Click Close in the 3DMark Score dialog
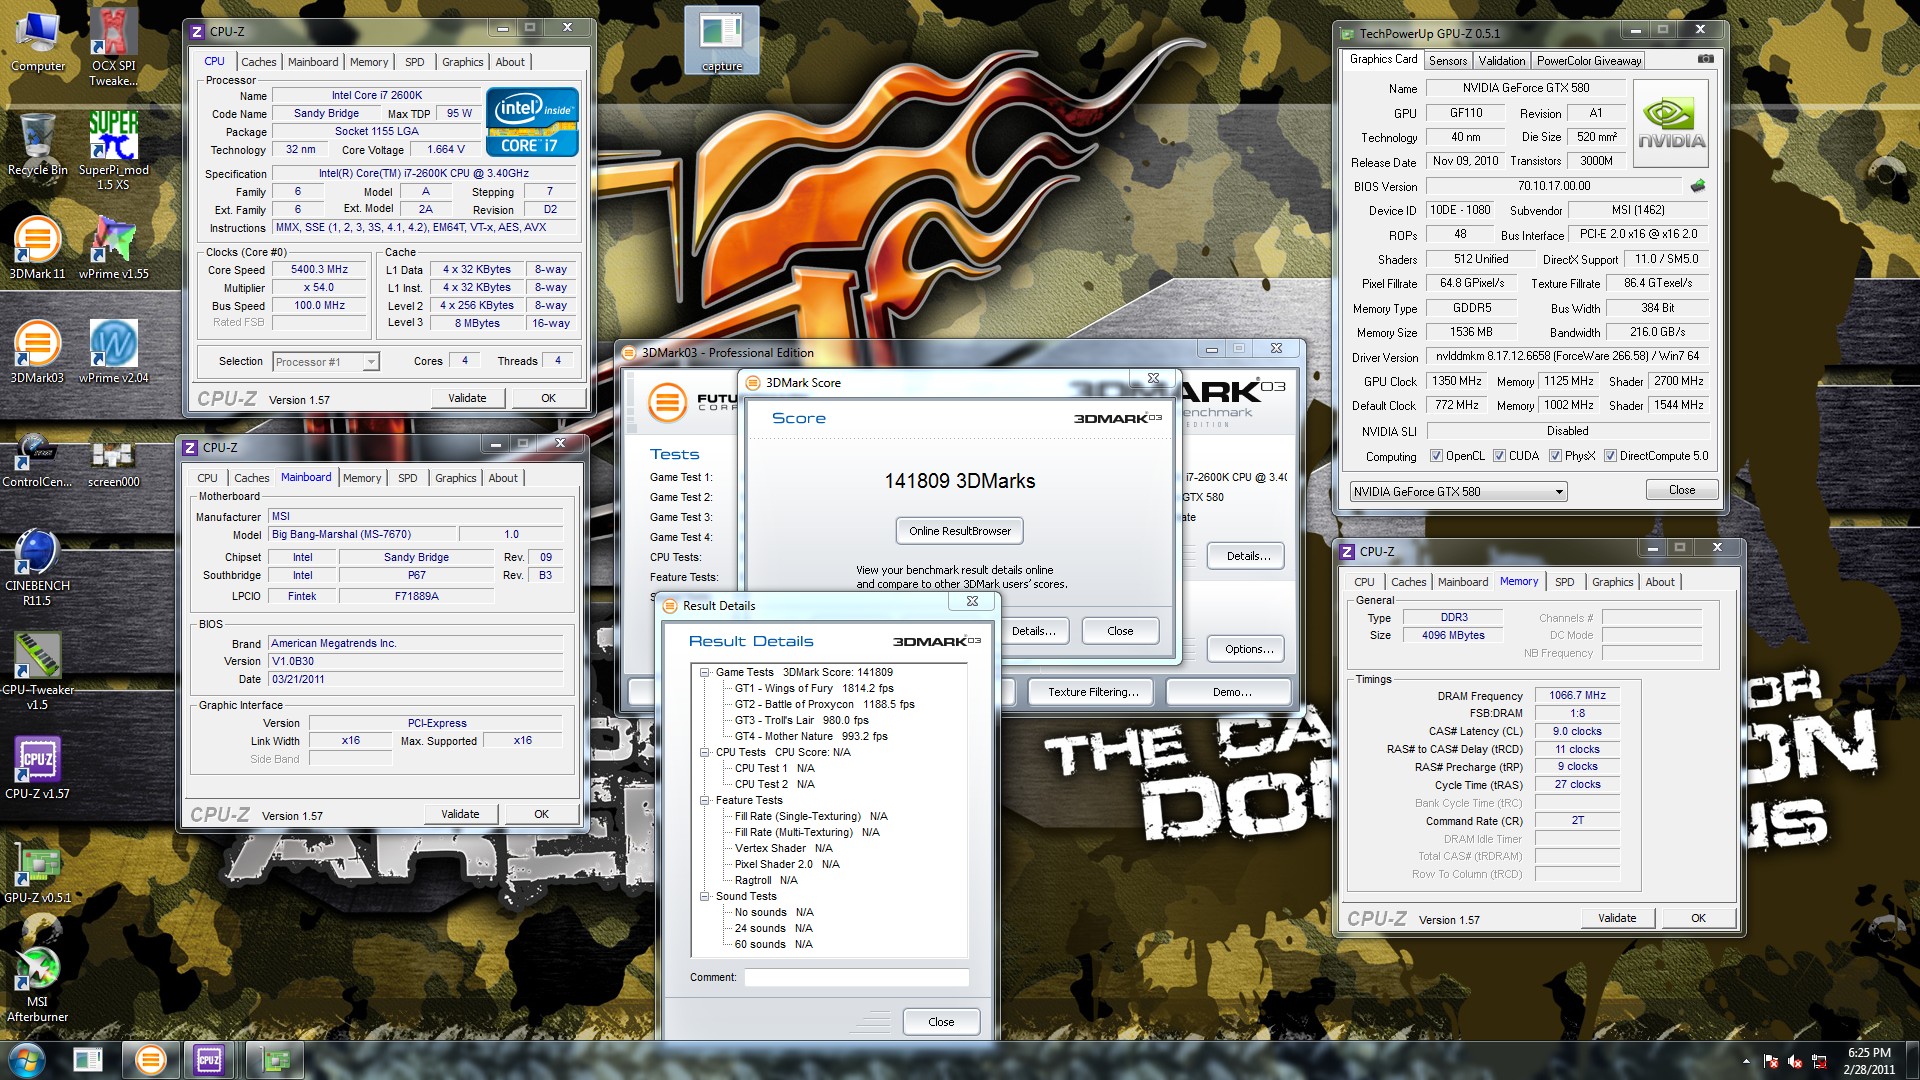Image resolution: width=1920 pixels, height=1080 pixels. 1120,631
